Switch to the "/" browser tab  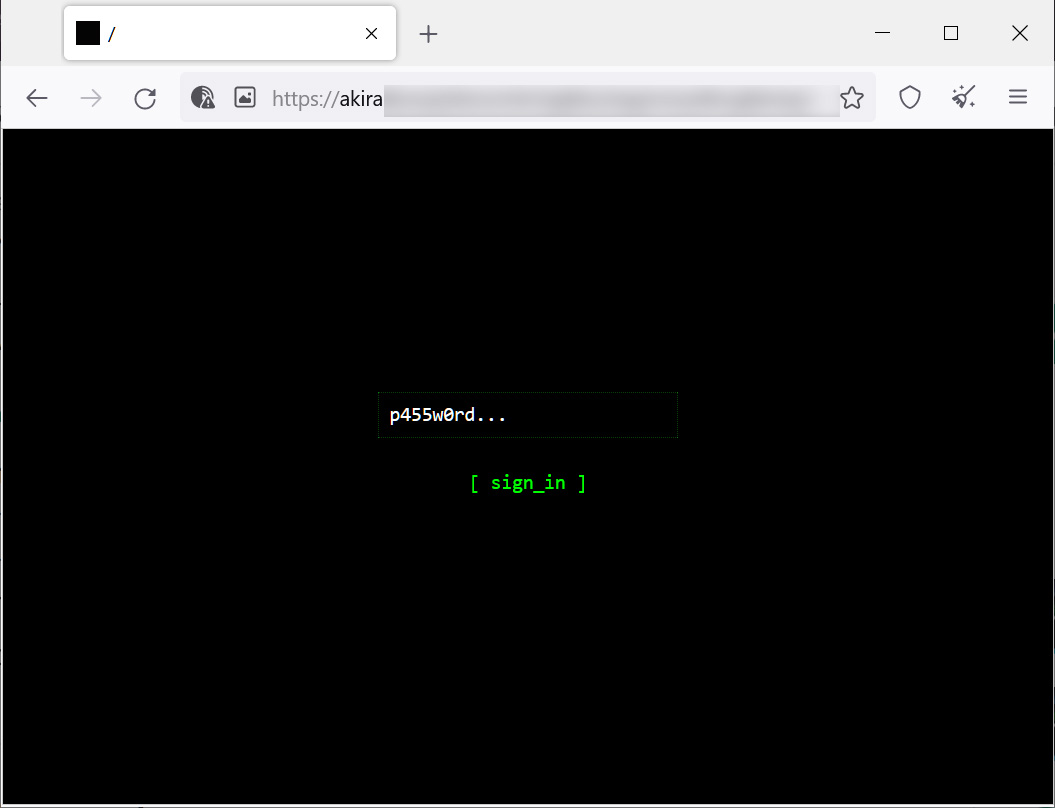pyautogui.click(x=200, y=32)
